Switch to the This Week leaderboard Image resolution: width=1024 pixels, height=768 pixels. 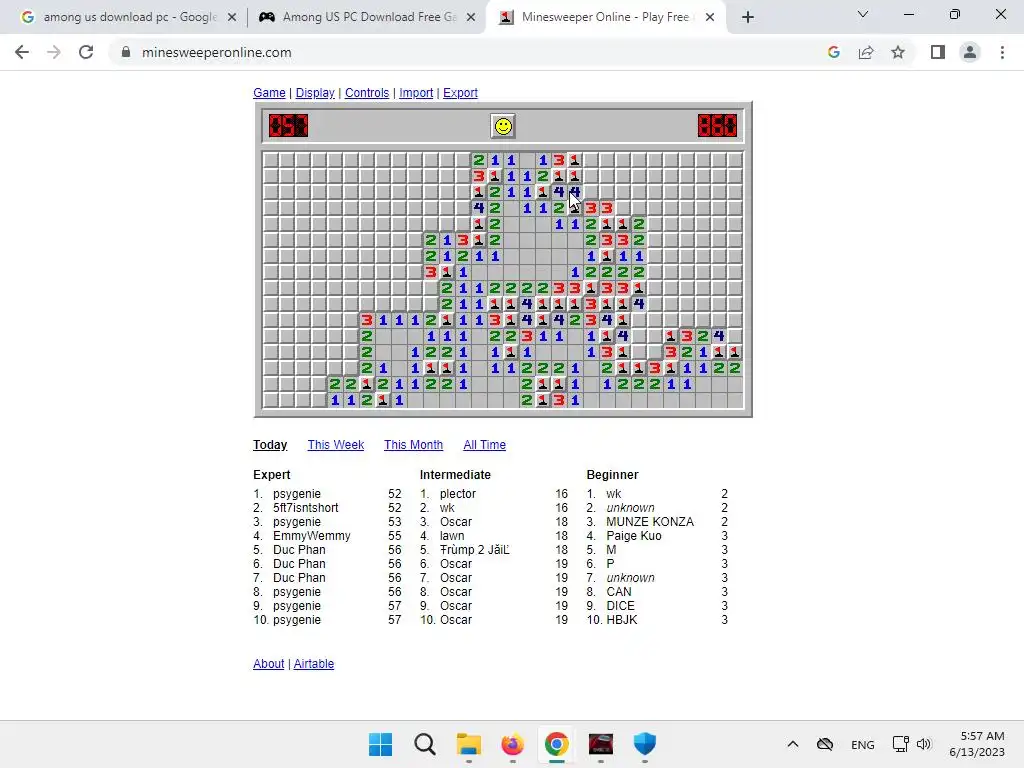pyautogui.click(x=336, y=445)
